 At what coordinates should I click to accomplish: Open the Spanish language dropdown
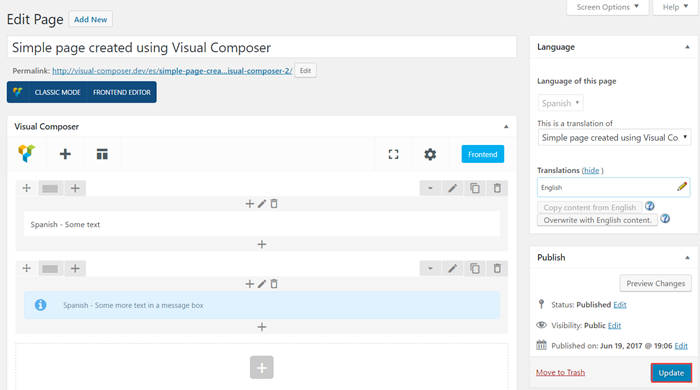click(x=560, y=103)
